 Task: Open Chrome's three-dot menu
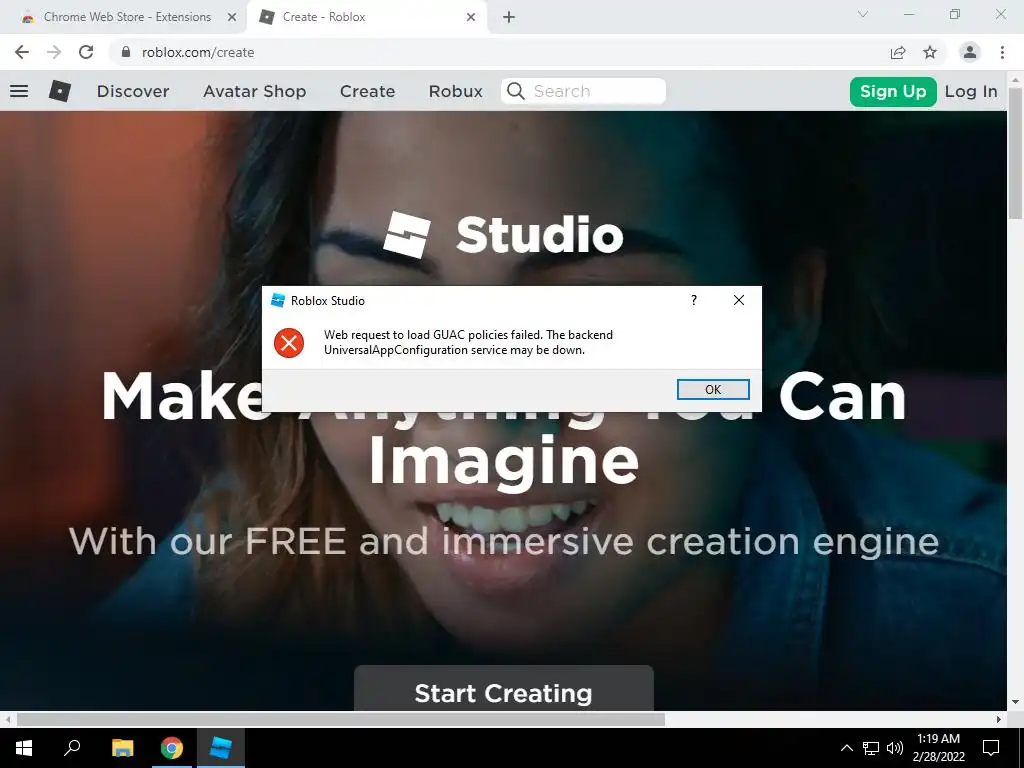click(x=1002, y=52)
